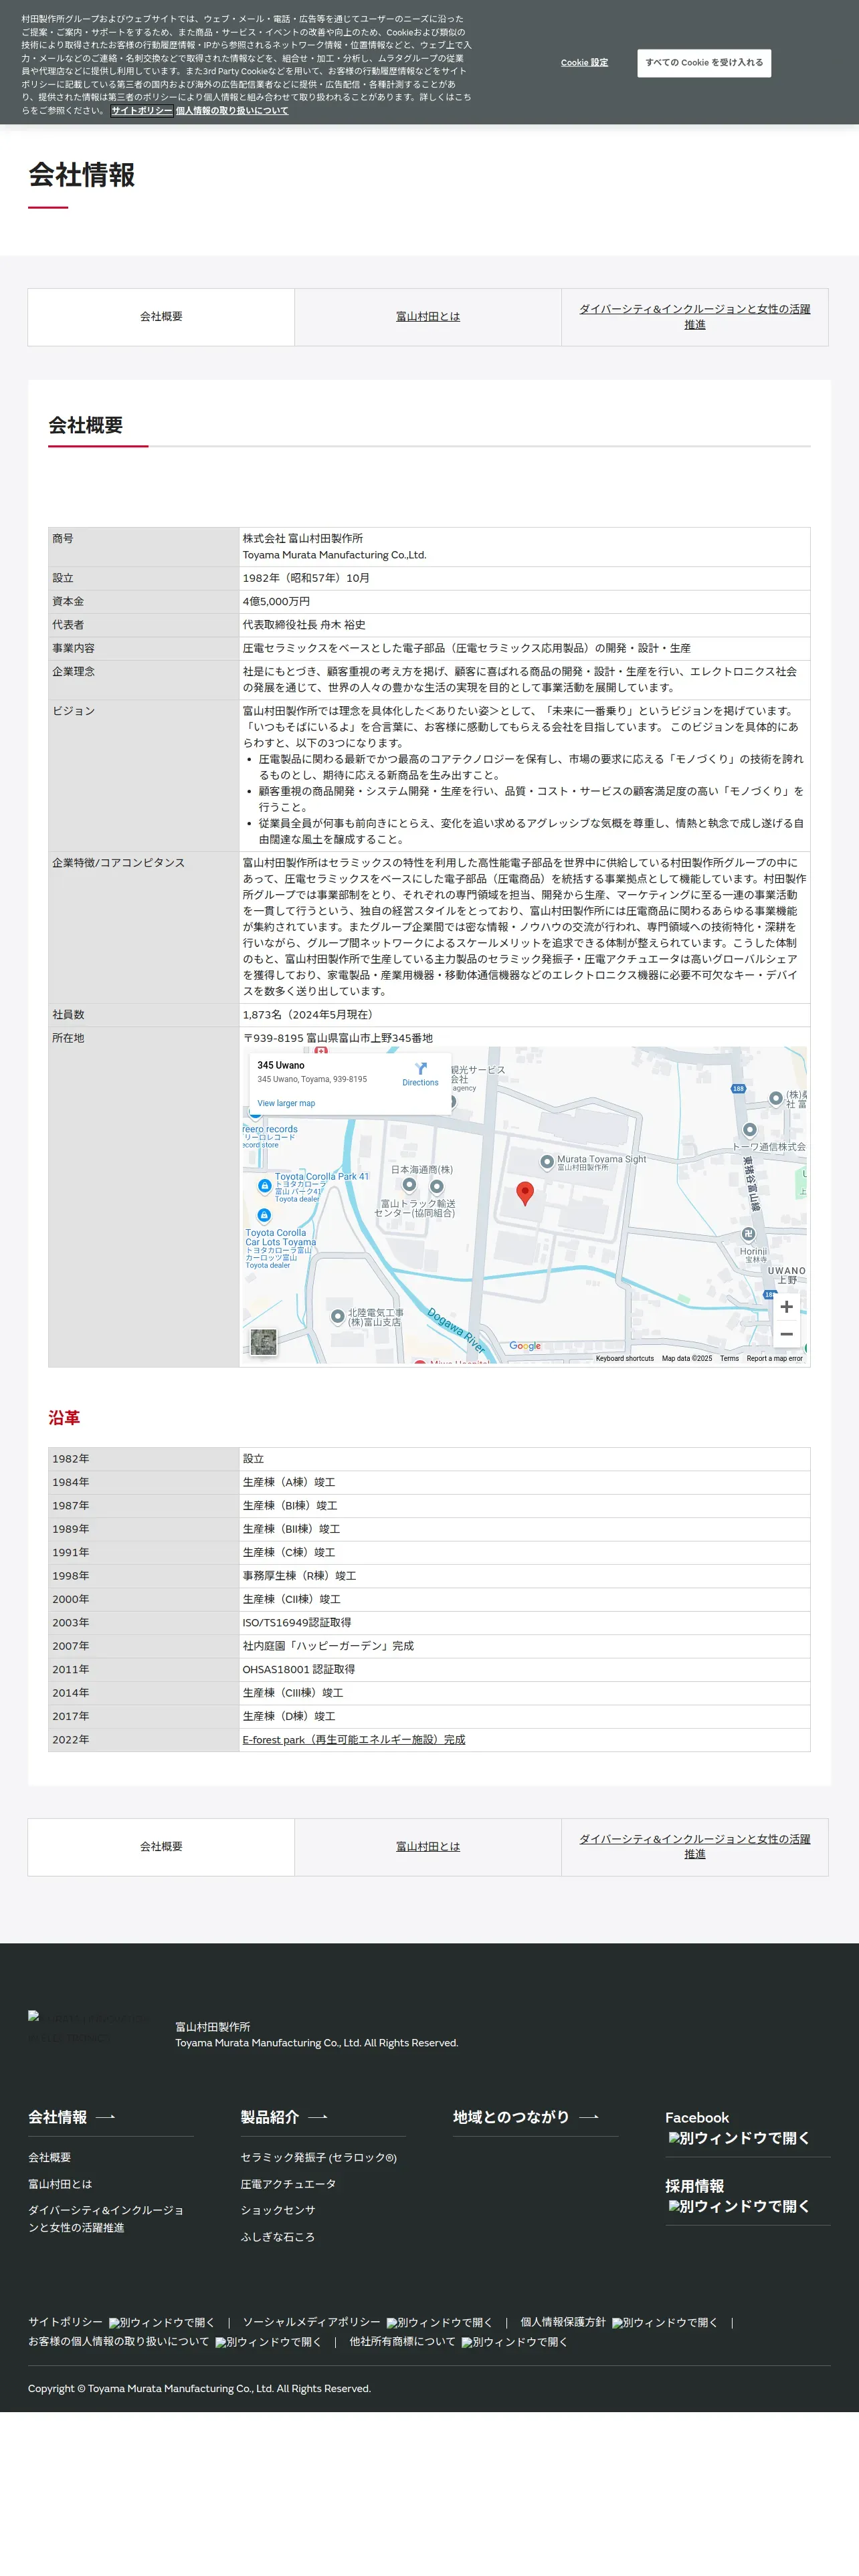Click Keyboard shortcuts on the map

pos(625,1359)
